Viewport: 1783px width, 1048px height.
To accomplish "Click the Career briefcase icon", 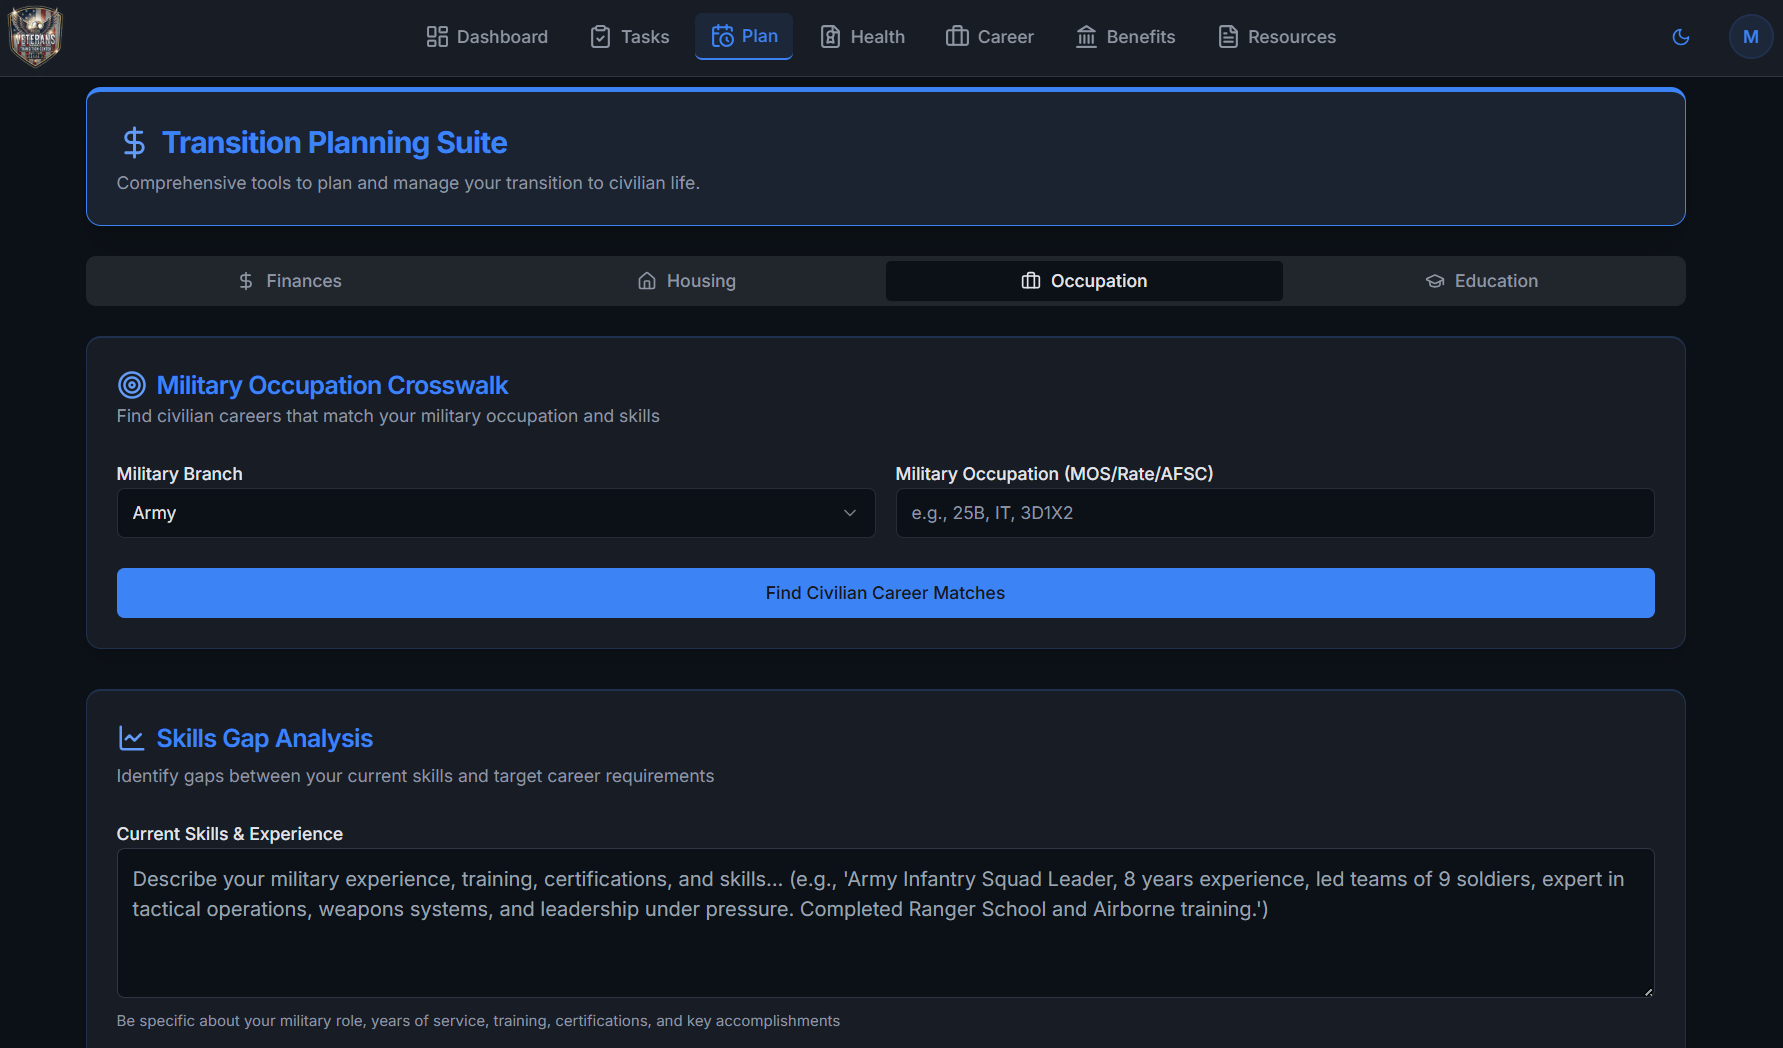I will pos(957,36).
